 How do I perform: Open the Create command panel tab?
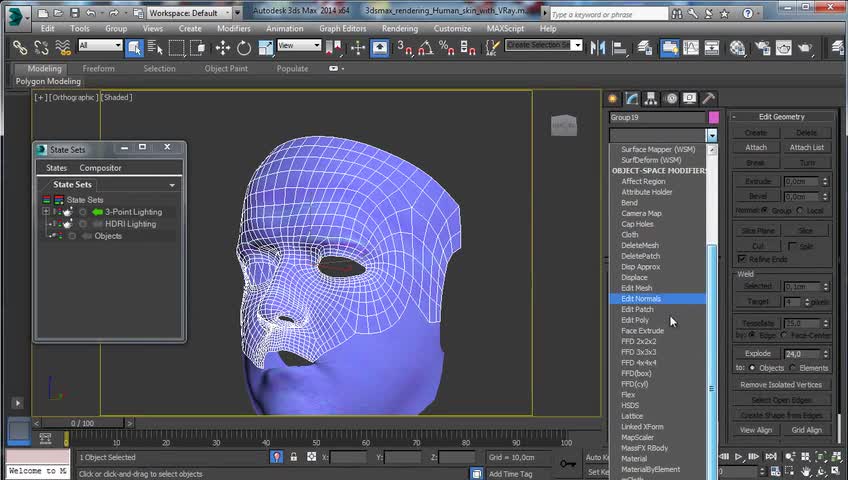point(613,98)
